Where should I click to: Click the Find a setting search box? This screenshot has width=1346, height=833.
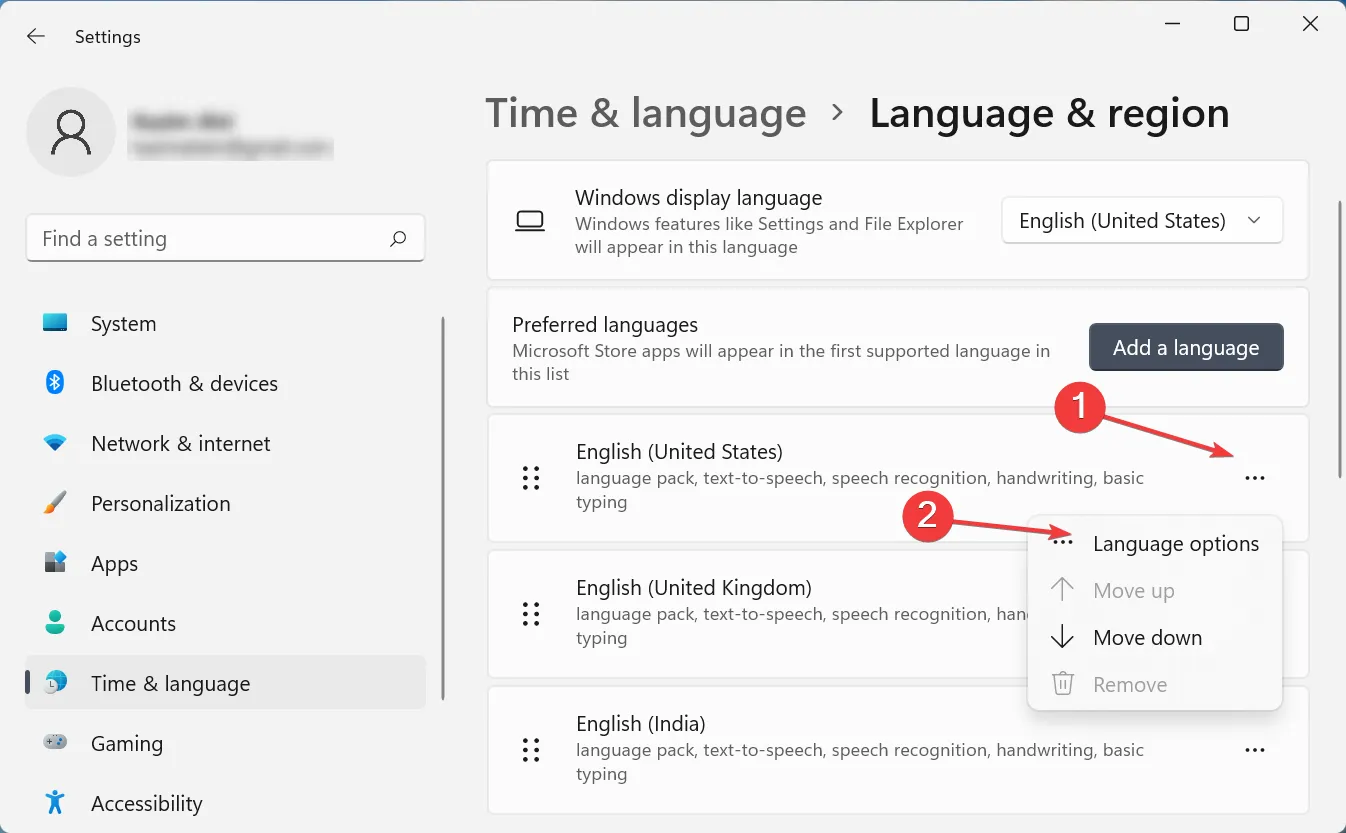(x=210, y=239)
